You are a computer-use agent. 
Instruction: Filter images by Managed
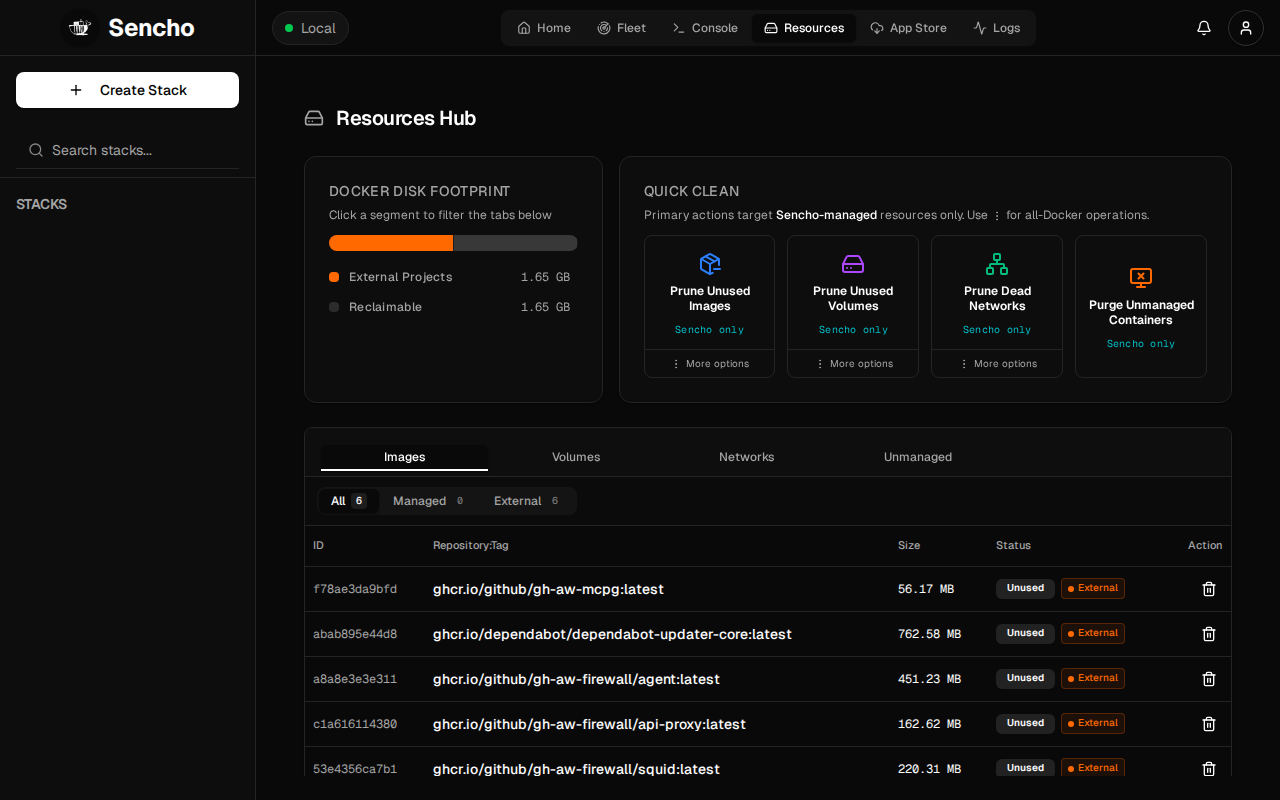pos(429,501)
